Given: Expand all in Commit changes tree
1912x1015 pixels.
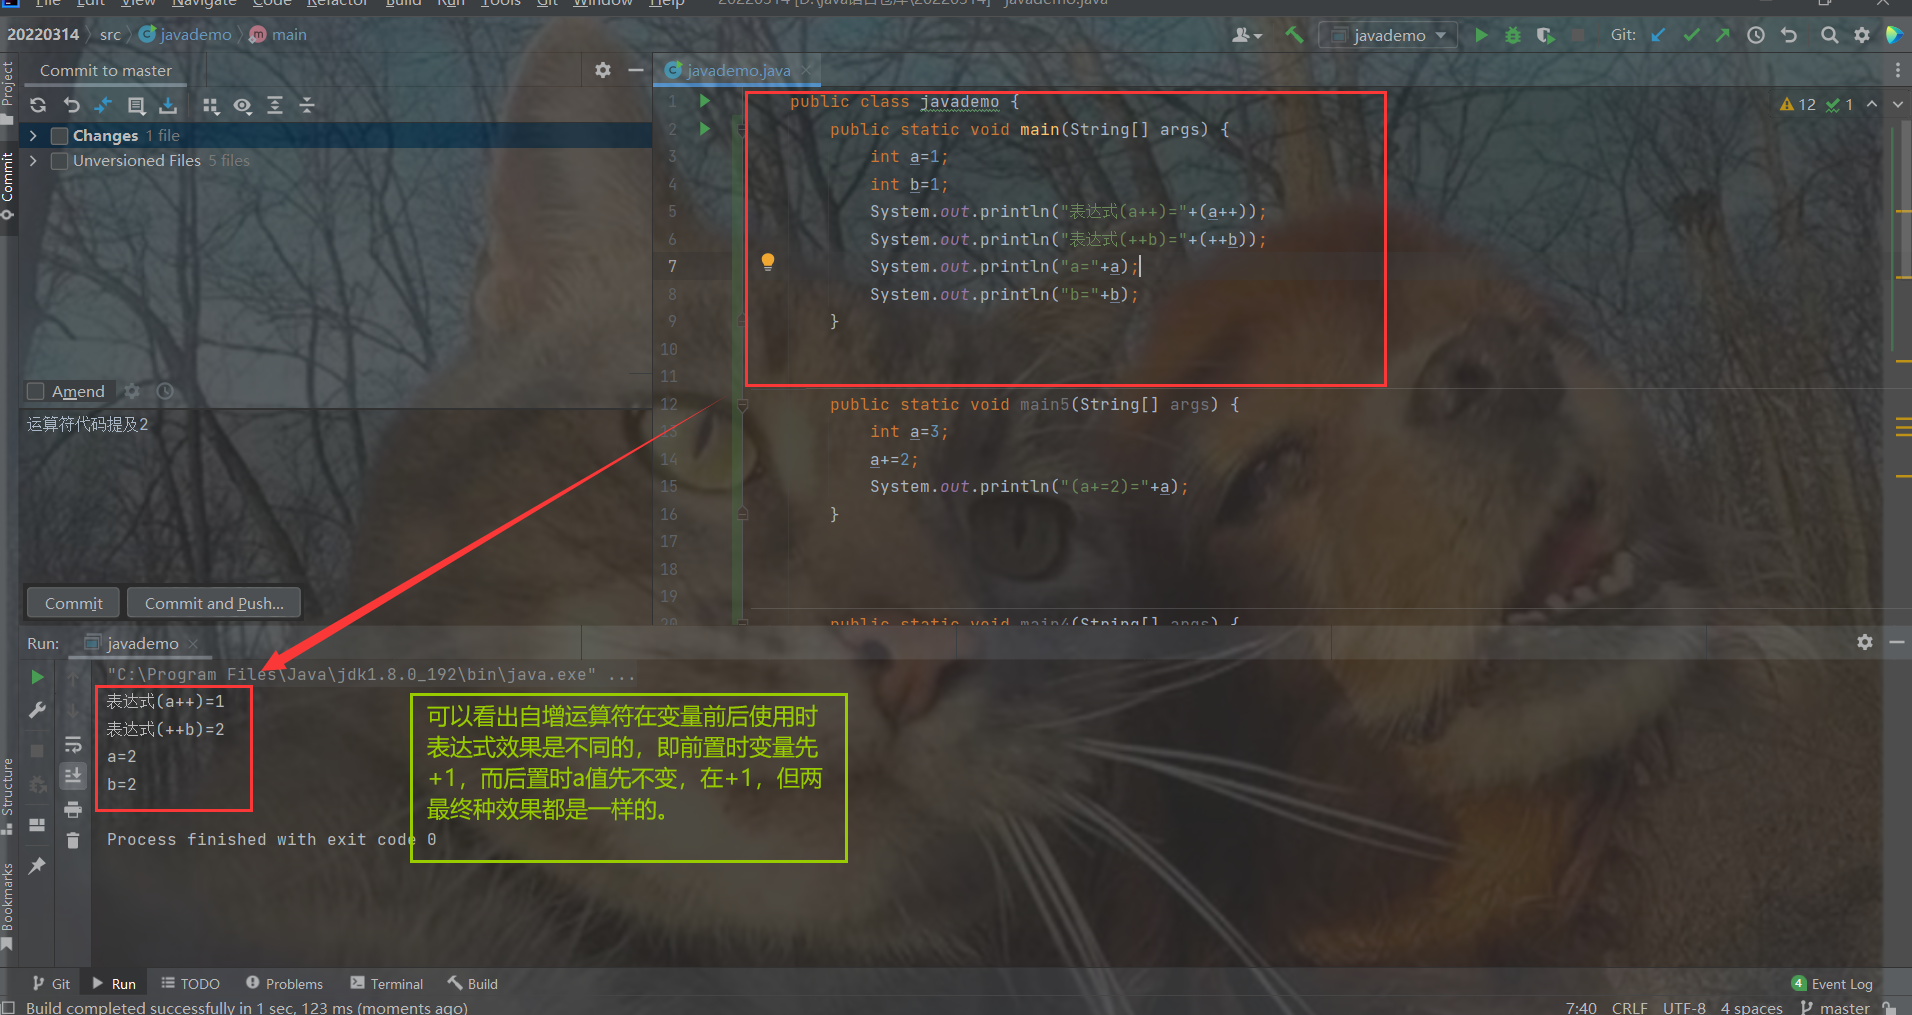Looking at the screenshot, I should pyautogui.click(x=275, y=105).
